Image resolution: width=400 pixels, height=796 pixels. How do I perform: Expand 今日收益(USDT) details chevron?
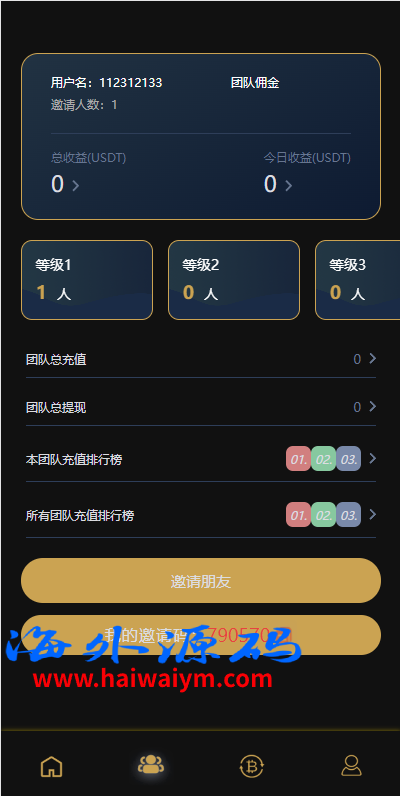pos(288,186)
